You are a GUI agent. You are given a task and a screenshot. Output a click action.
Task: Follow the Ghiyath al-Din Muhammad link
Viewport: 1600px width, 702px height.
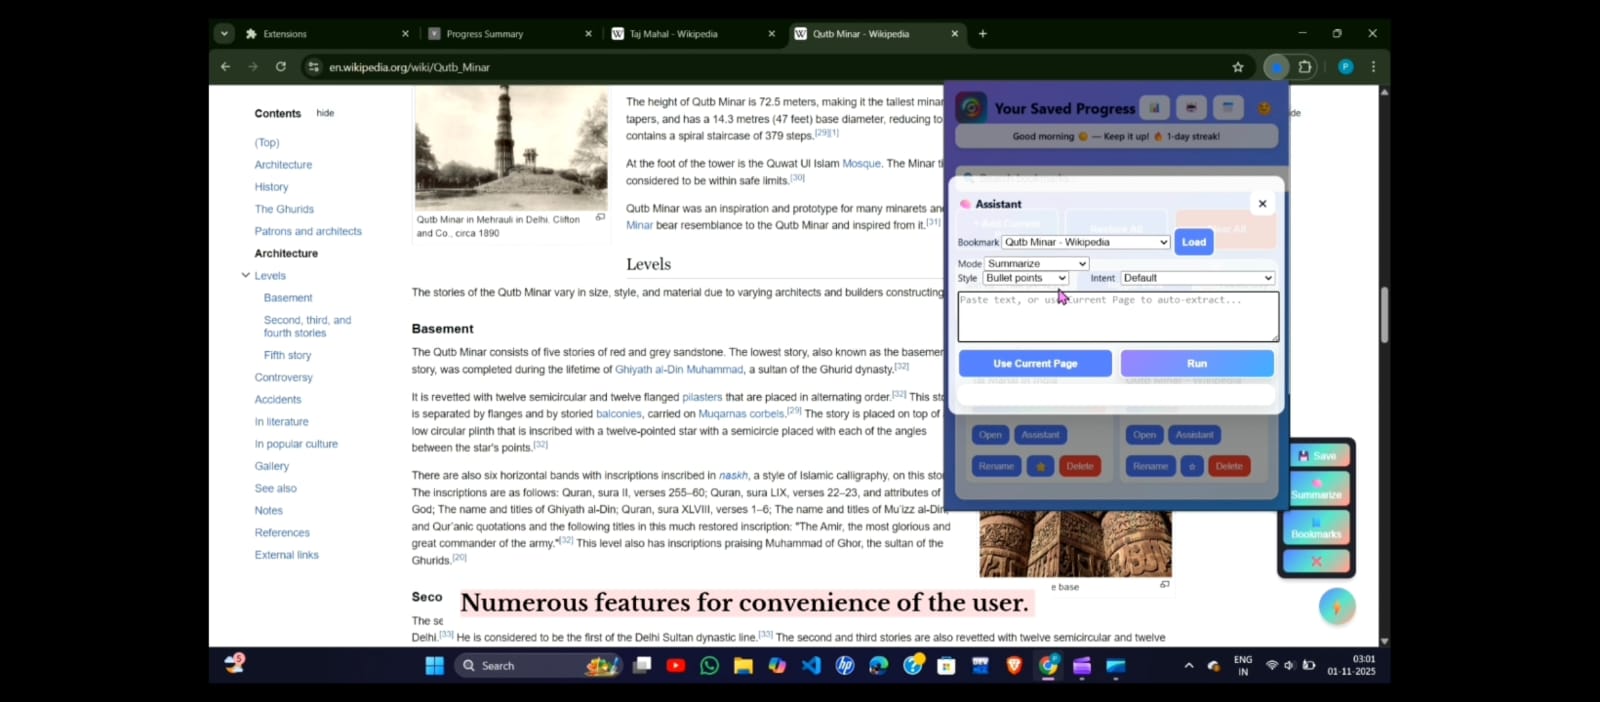679,369
